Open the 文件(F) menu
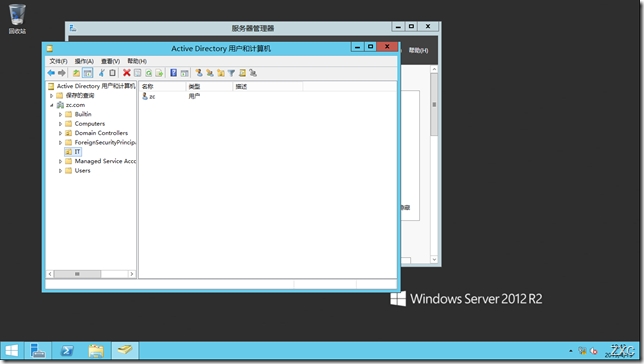This screenshot has width=644, height=364. pyautogui.click(x=58, y=61)
